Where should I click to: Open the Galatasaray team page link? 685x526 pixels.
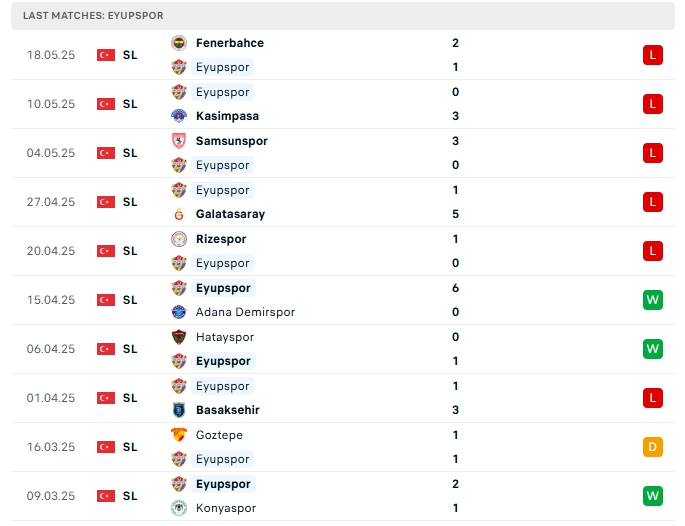click(x=230, y=214)
